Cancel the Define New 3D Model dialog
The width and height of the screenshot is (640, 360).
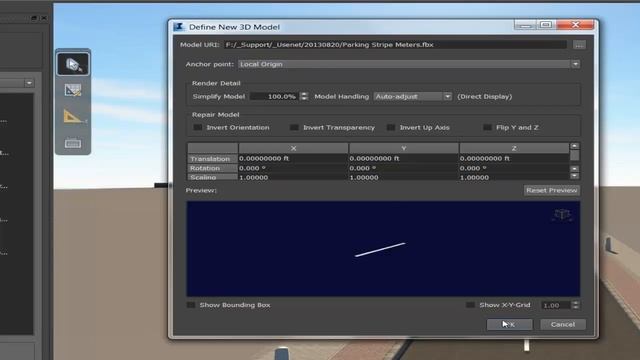(x=563, y=324)
